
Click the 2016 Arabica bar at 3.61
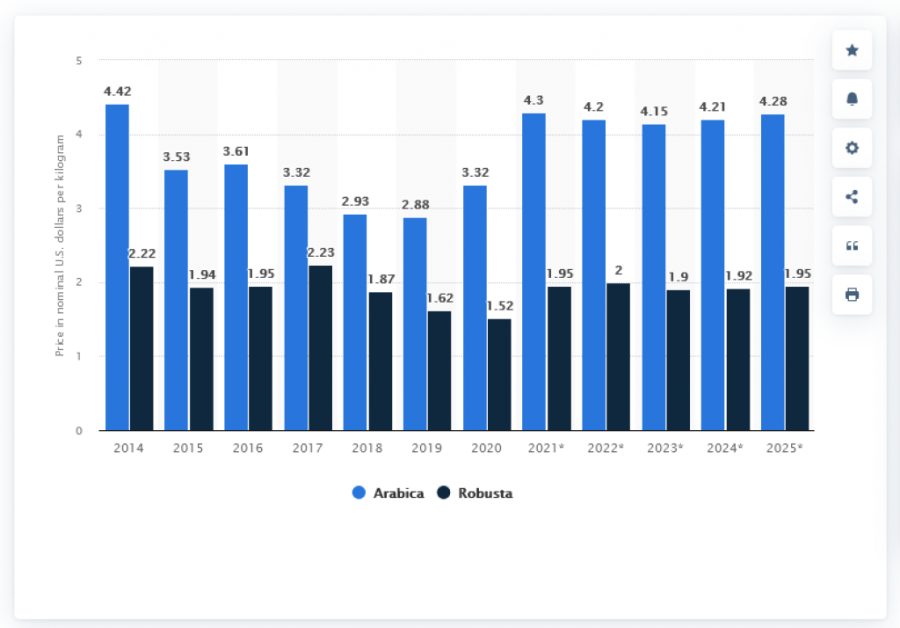[236, 297]
